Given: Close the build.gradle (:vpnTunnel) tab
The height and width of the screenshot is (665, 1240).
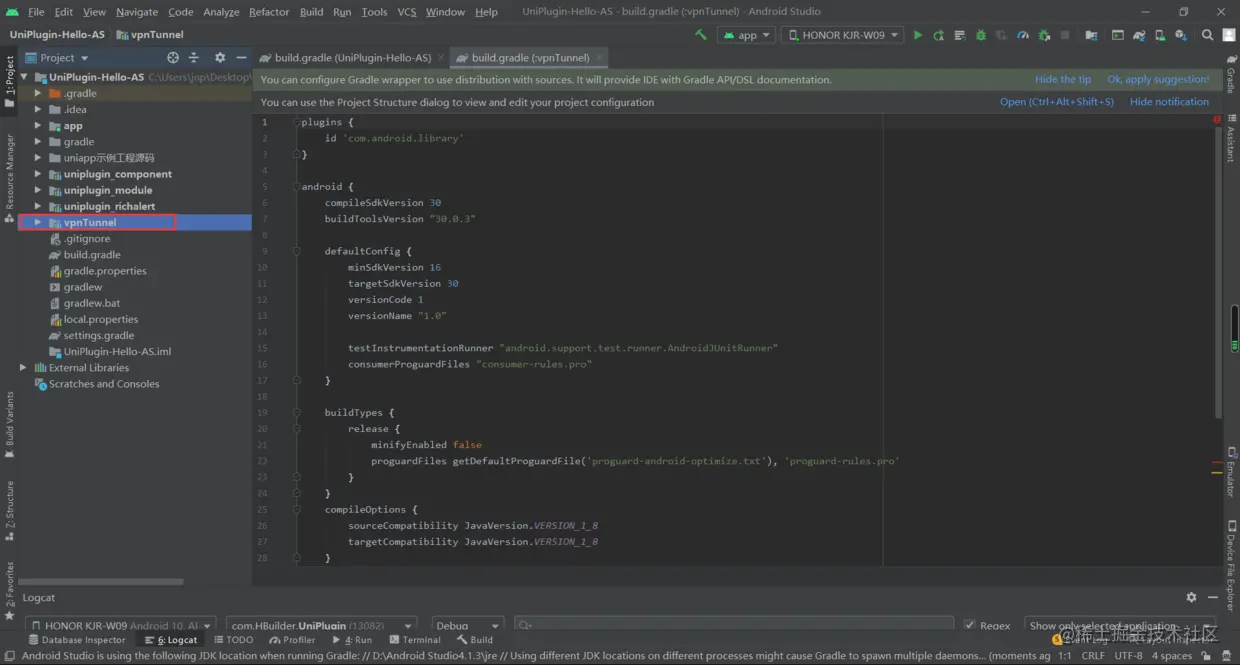Looking at the screenshot, I should click(x=599, y=58).
